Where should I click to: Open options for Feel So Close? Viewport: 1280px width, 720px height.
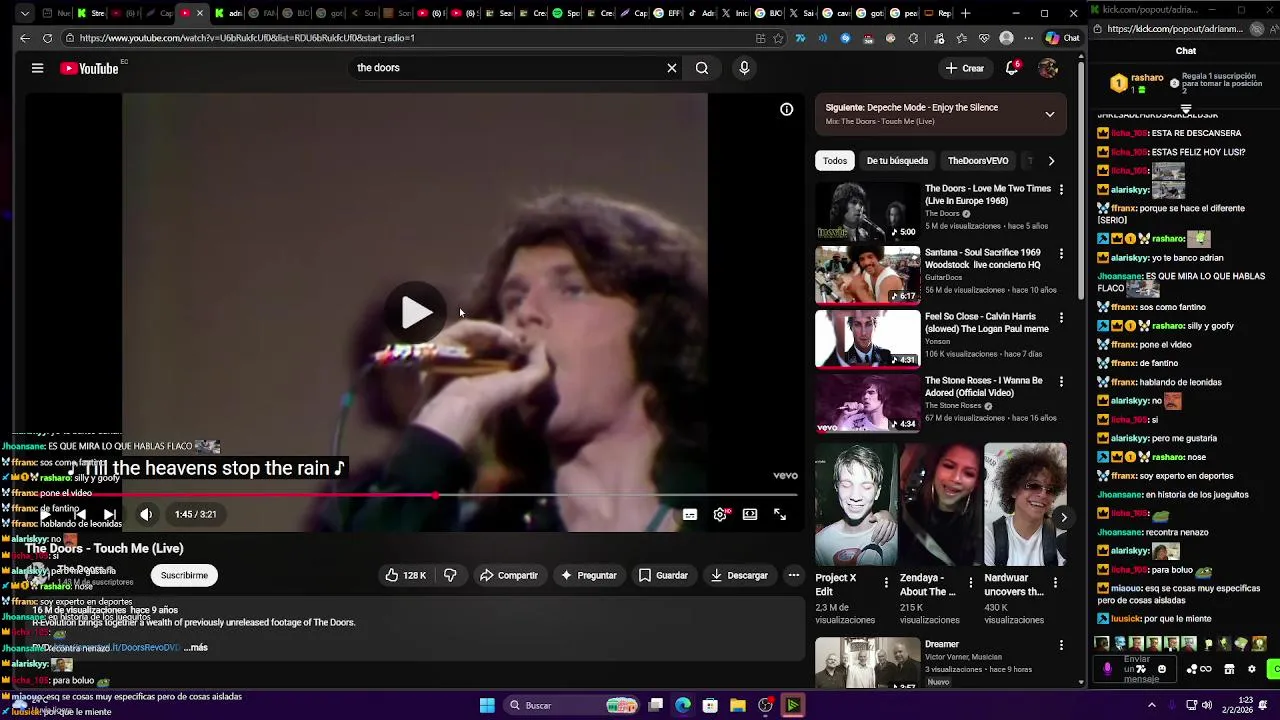[x=1062, y=317]
